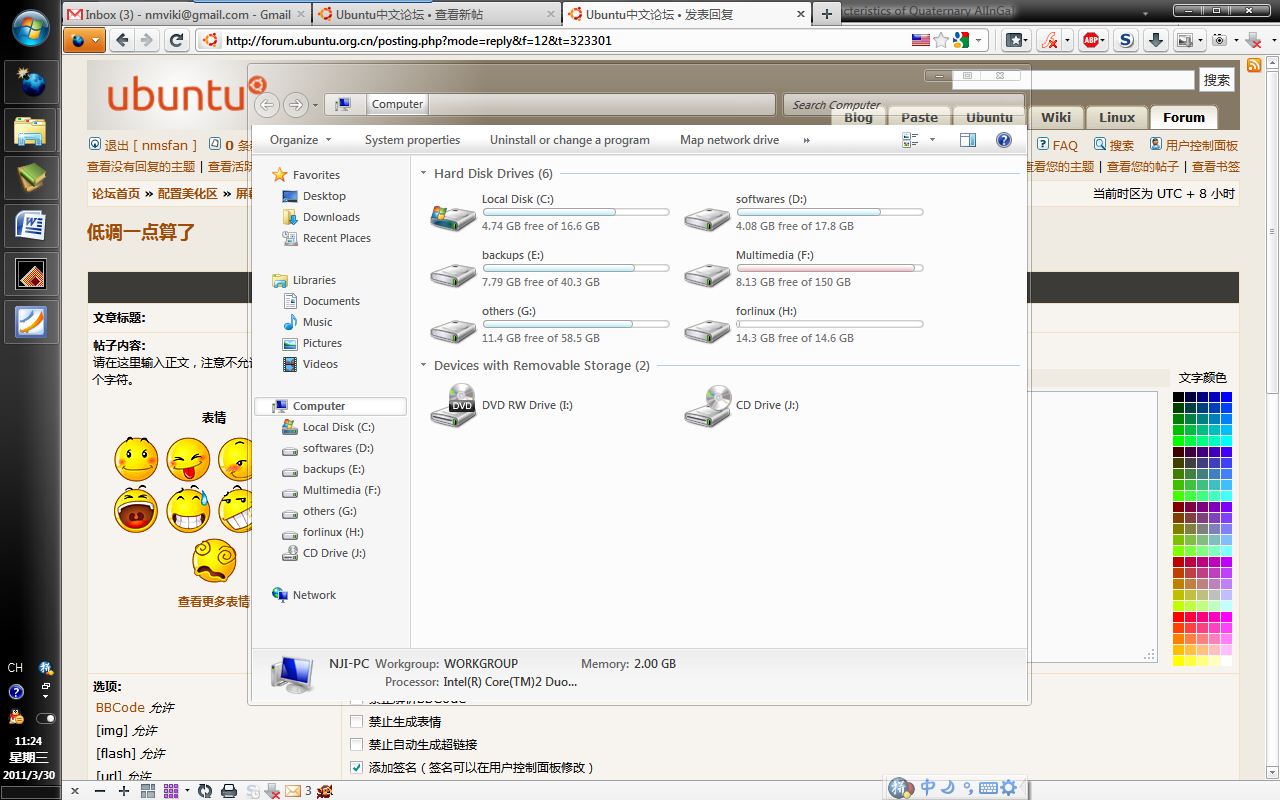The height and width of the screenshot is (800, 1280).
Task: Click the camera screenshot toolbar icon
Action: pos(1220,40)
